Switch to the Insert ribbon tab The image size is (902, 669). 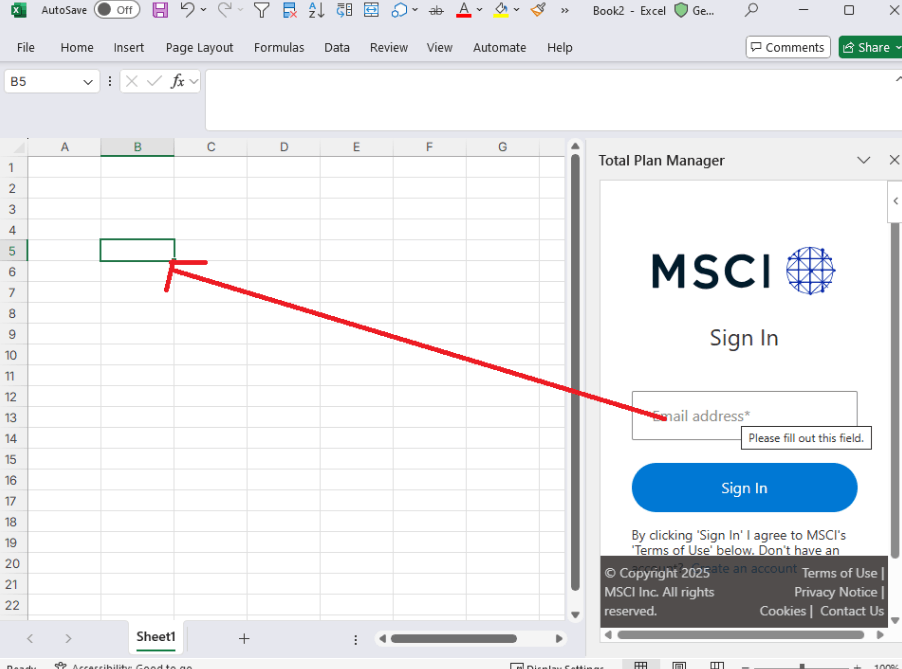129,48
